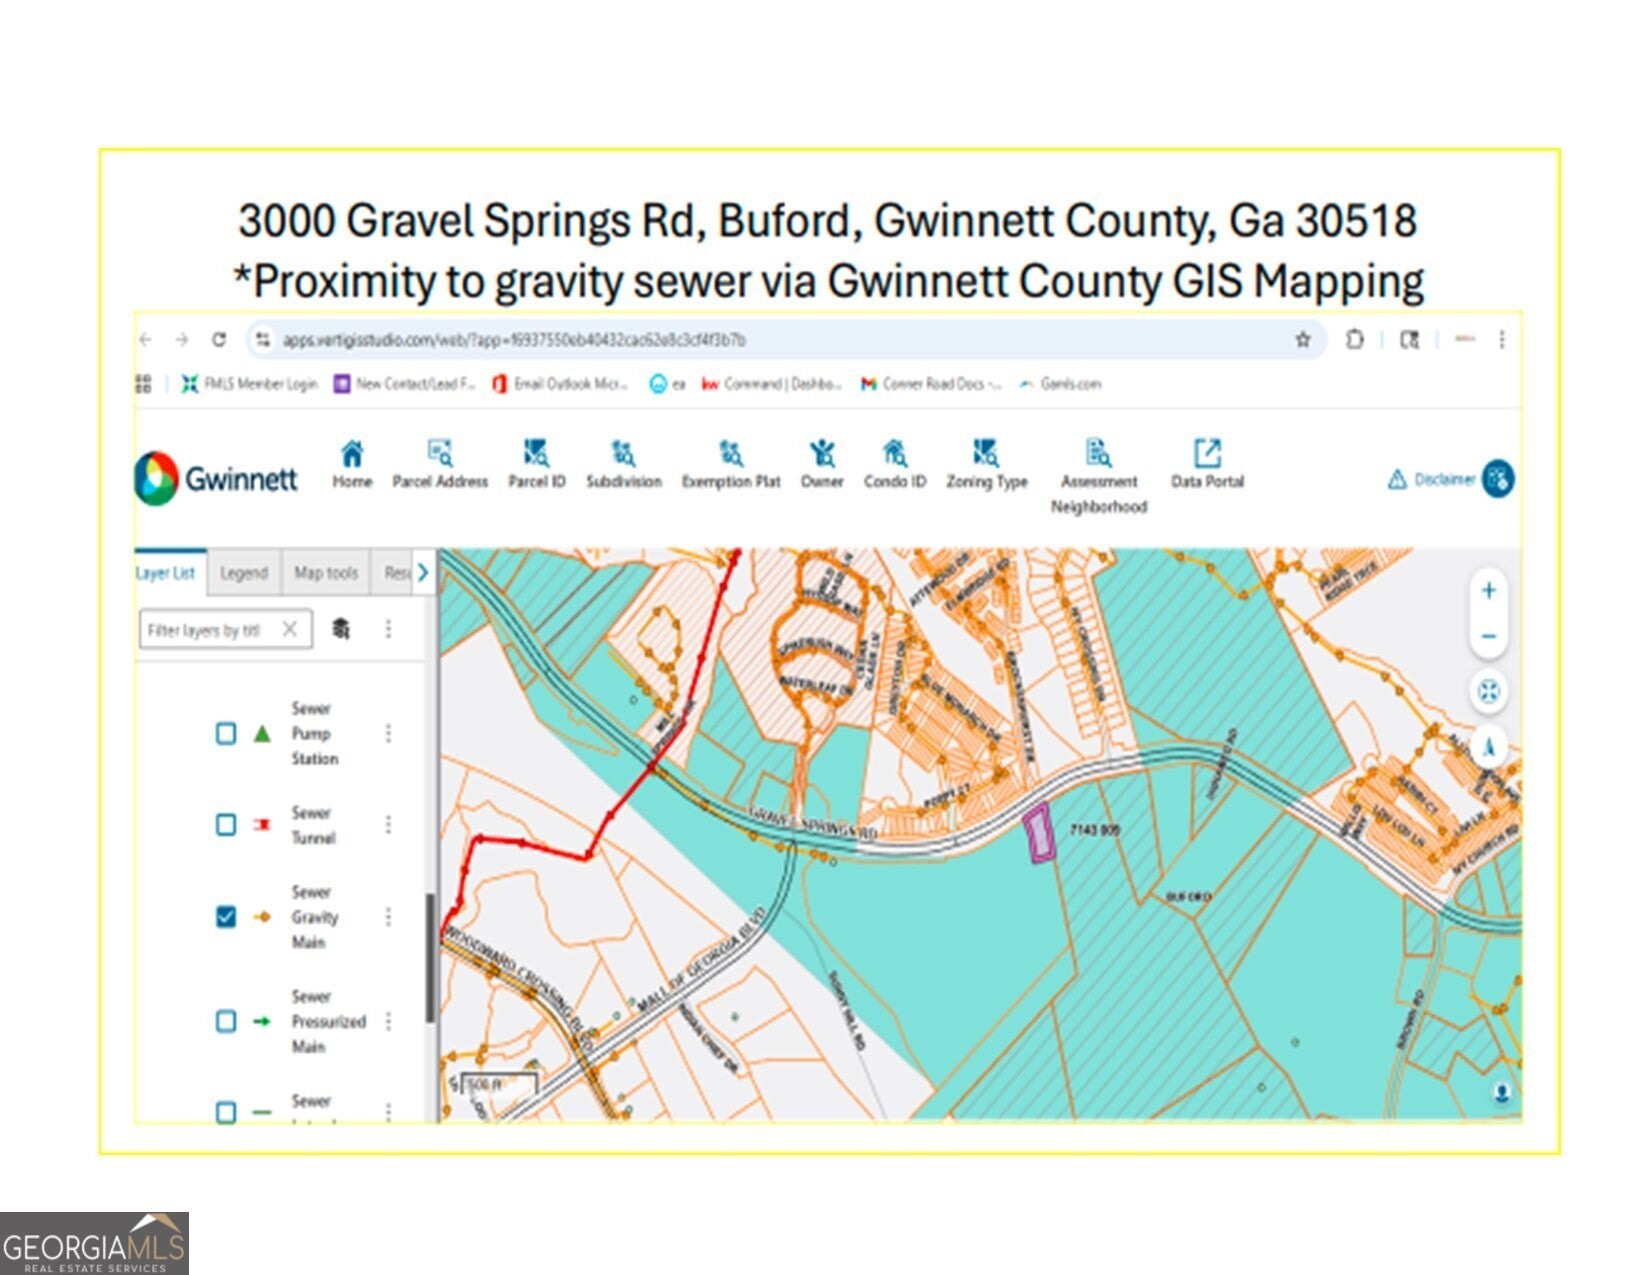Viewport: 1650px width, 1275px height.
Task: Click the Home icon in Gwinnett toolbar
Action: tap(352, 455)
